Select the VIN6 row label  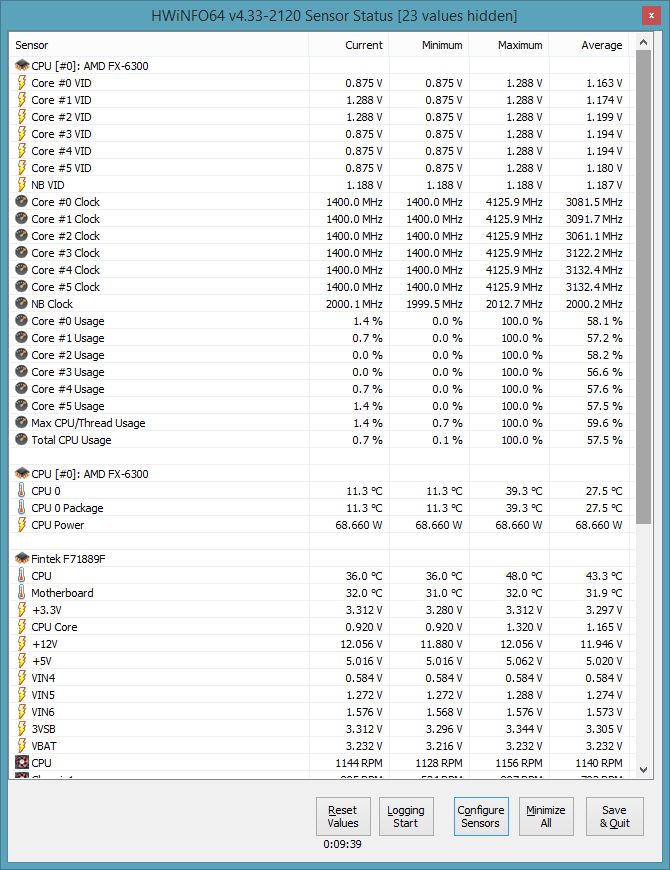tap(43, 712)
